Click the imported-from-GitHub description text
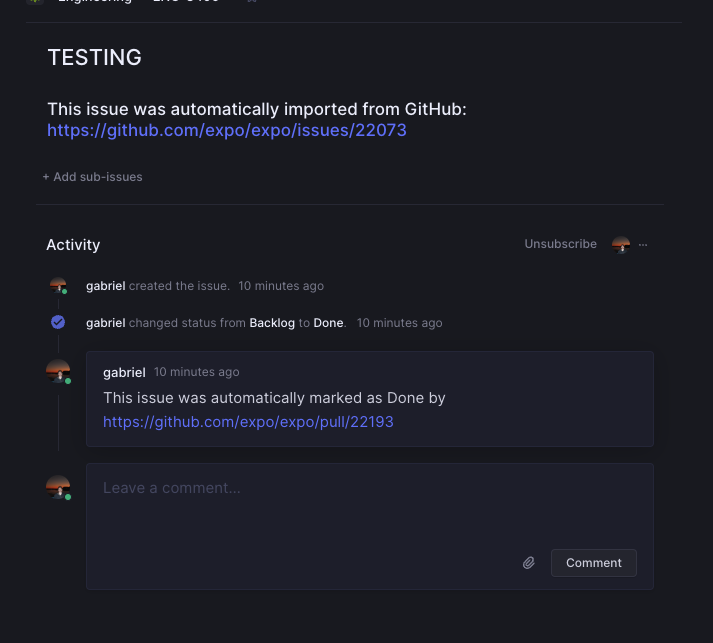 [x=257, y=108]
